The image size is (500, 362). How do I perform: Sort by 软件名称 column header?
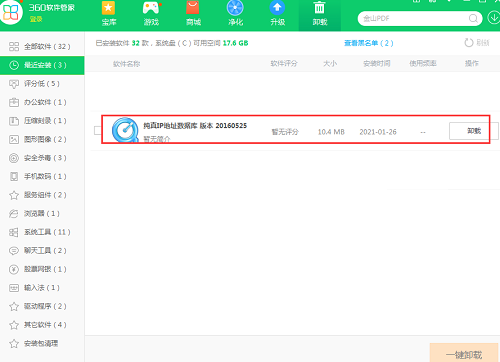(126, 64)
